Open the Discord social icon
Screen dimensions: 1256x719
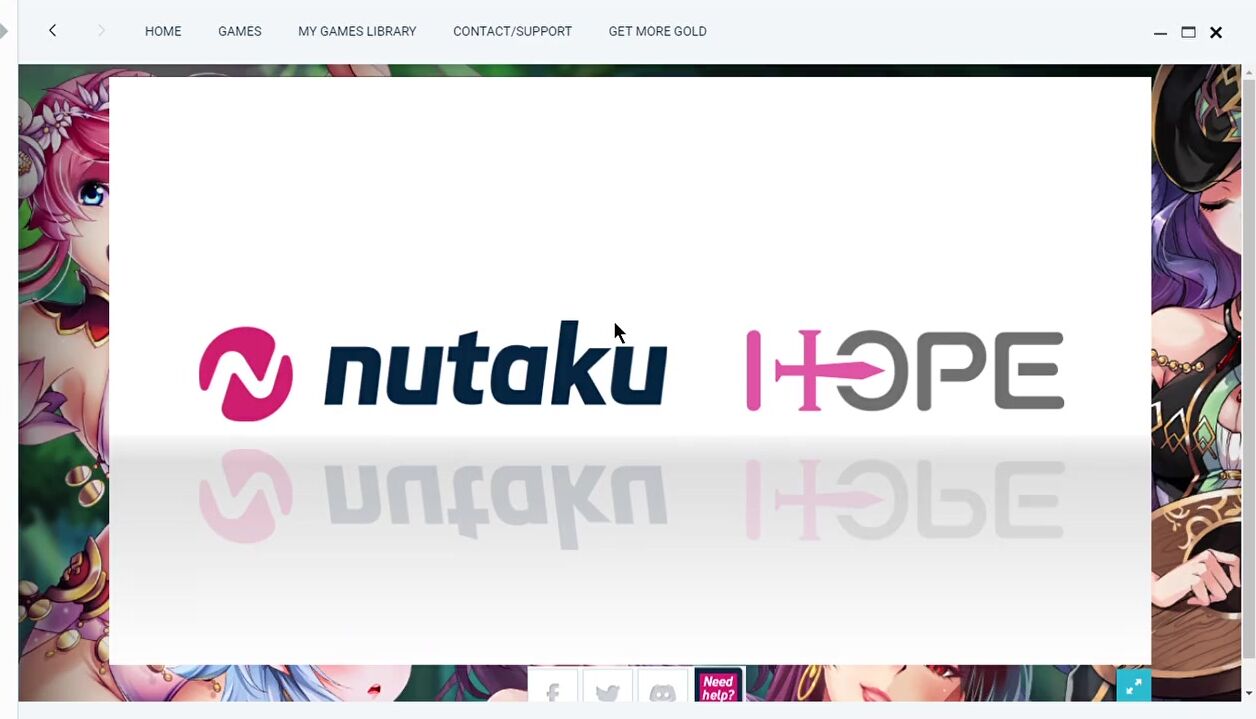662,688
